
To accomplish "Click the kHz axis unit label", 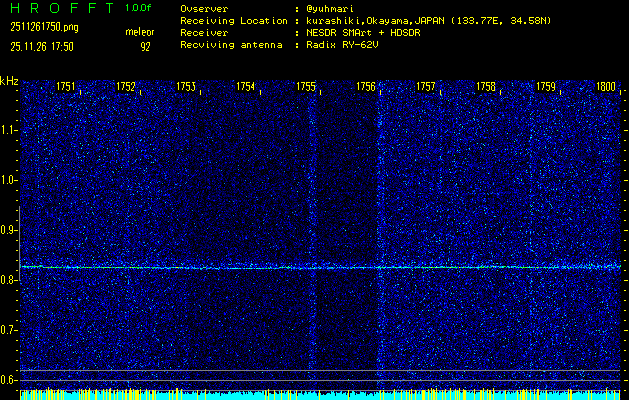I will pos(9,81).
